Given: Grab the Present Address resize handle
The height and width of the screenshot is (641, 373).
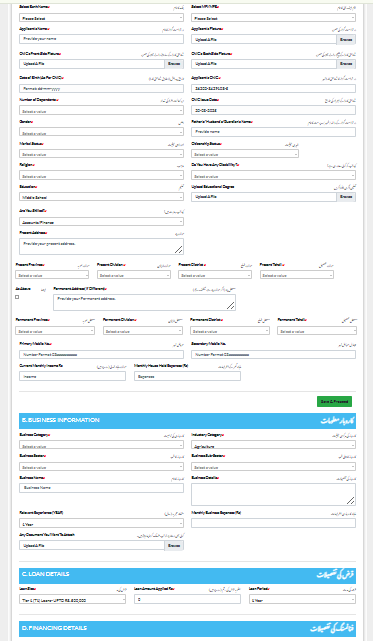Looking at the screenshot, I should pyautogui.click(x=179, y=249).
